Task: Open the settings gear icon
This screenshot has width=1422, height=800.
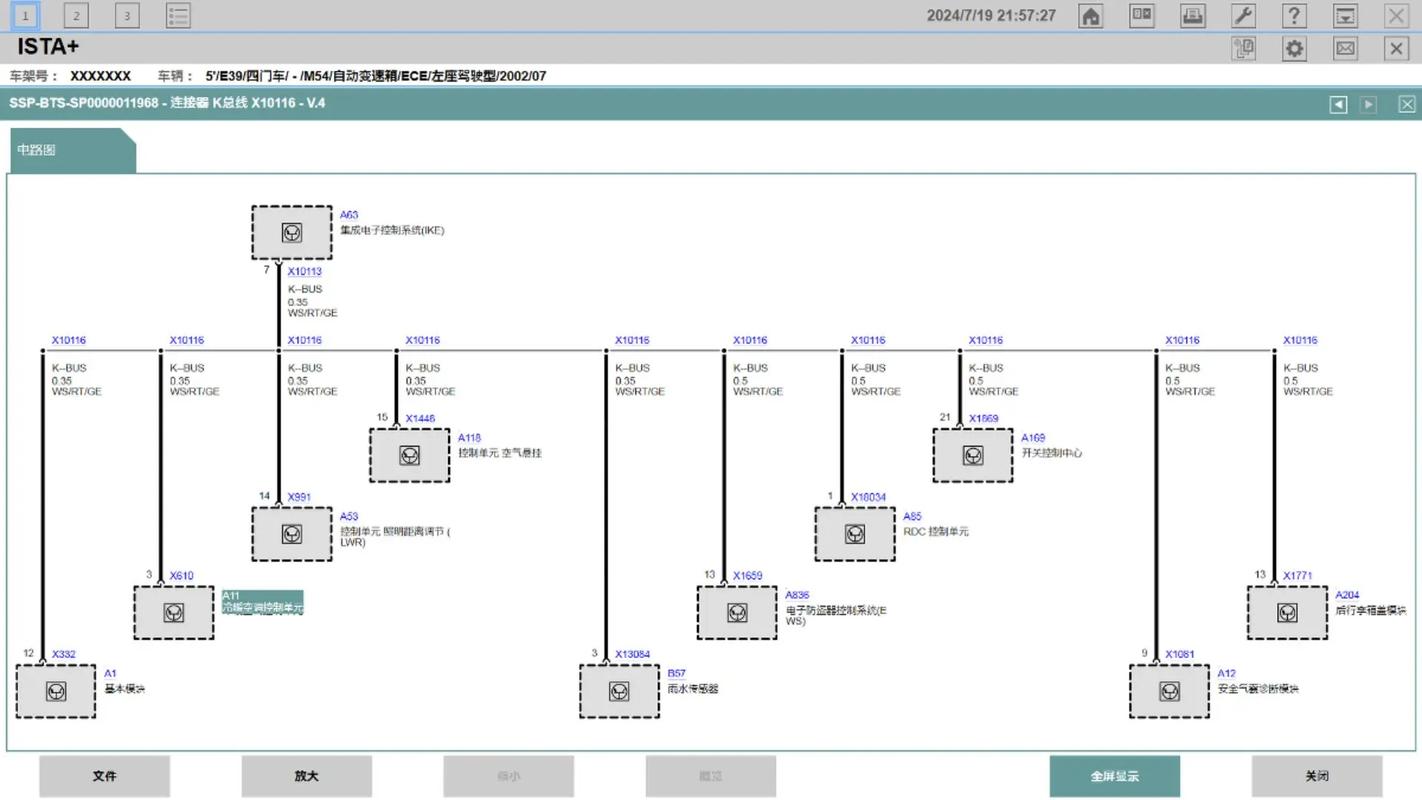Action: [1294, 48]
